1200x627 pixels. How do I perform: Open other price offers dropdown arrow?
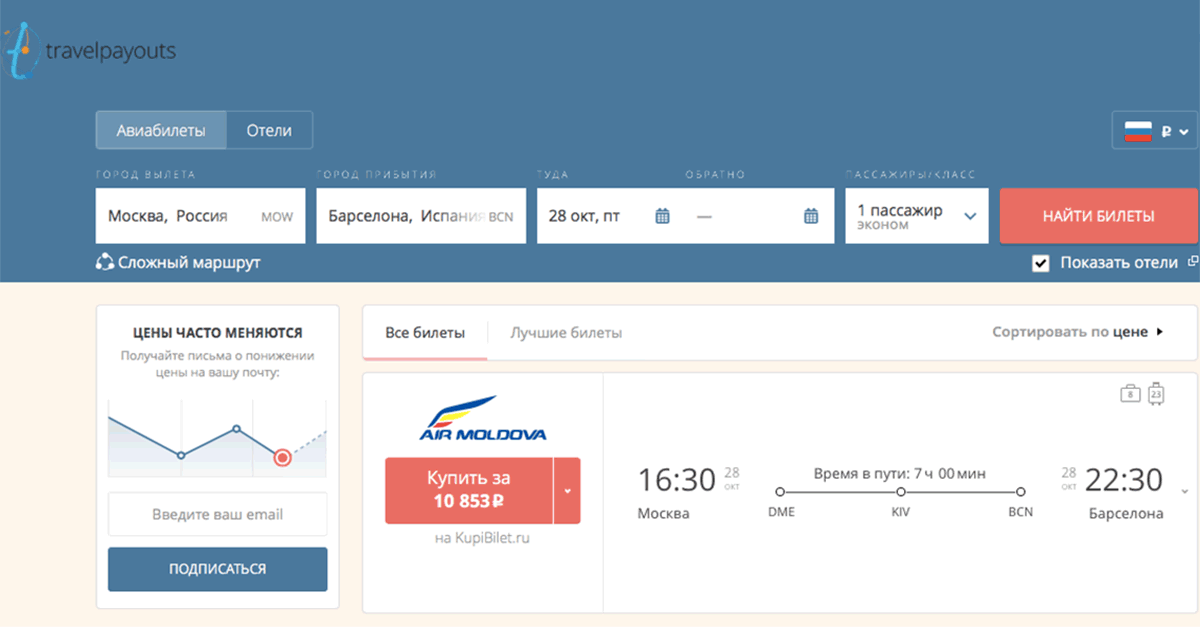coord(567,491)
